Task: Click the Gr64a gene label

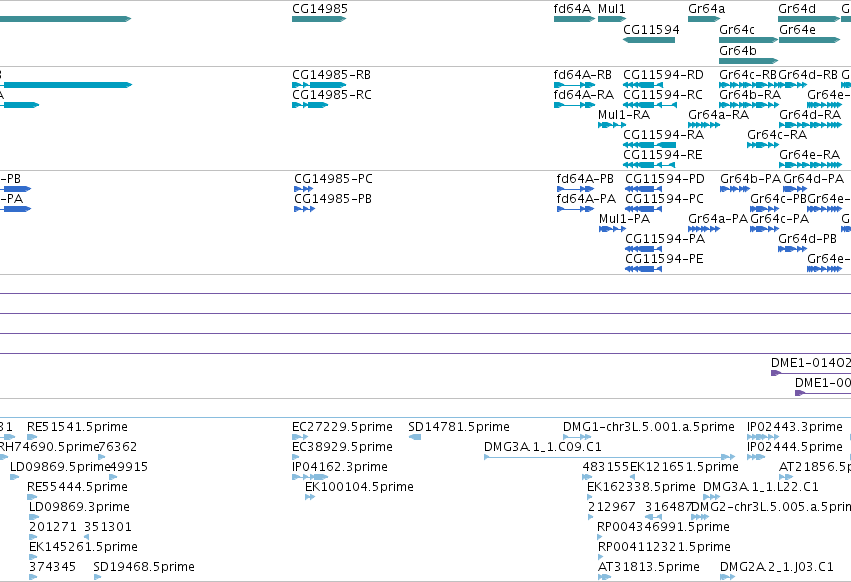Action: pyautogui.click(x=706, y=9)
